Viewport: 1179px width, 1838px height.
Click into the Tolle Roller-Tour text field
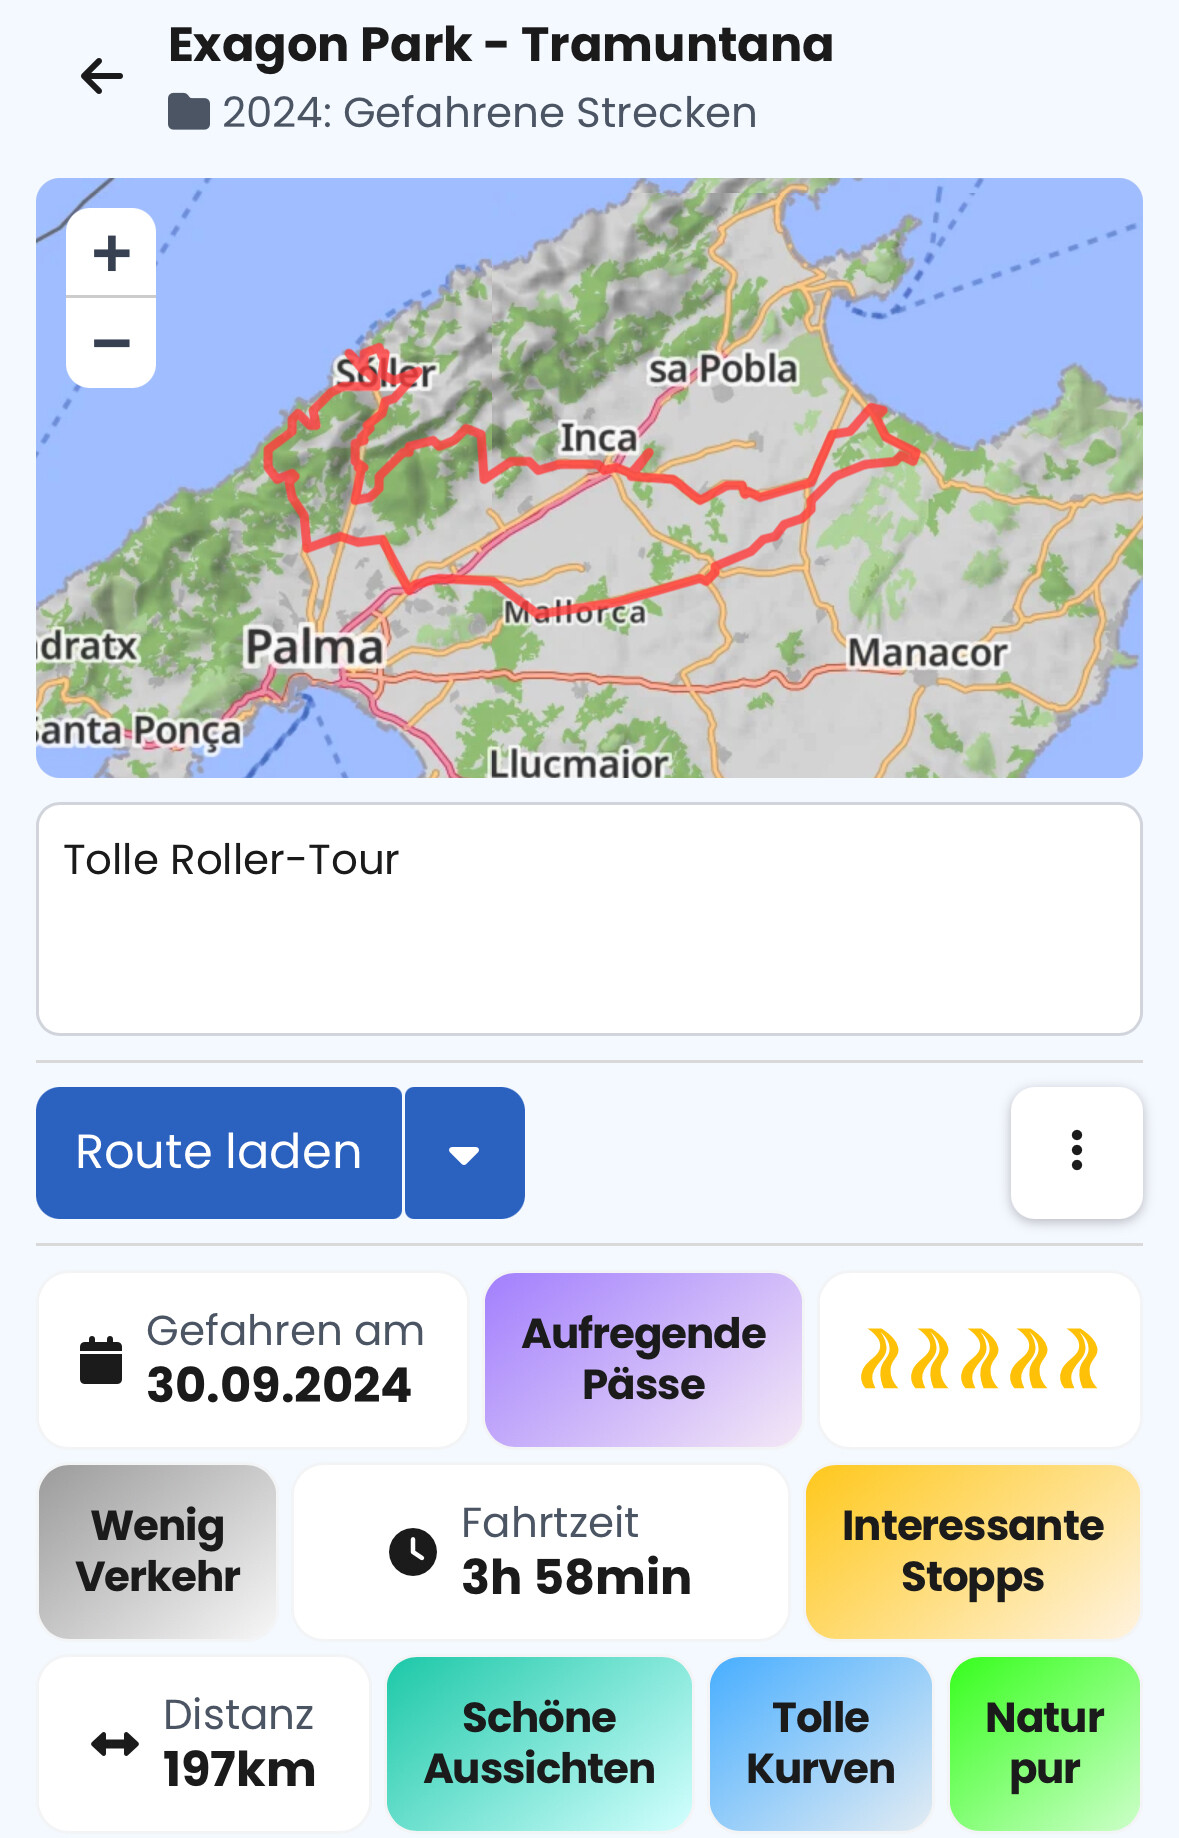tap(589, 919)
